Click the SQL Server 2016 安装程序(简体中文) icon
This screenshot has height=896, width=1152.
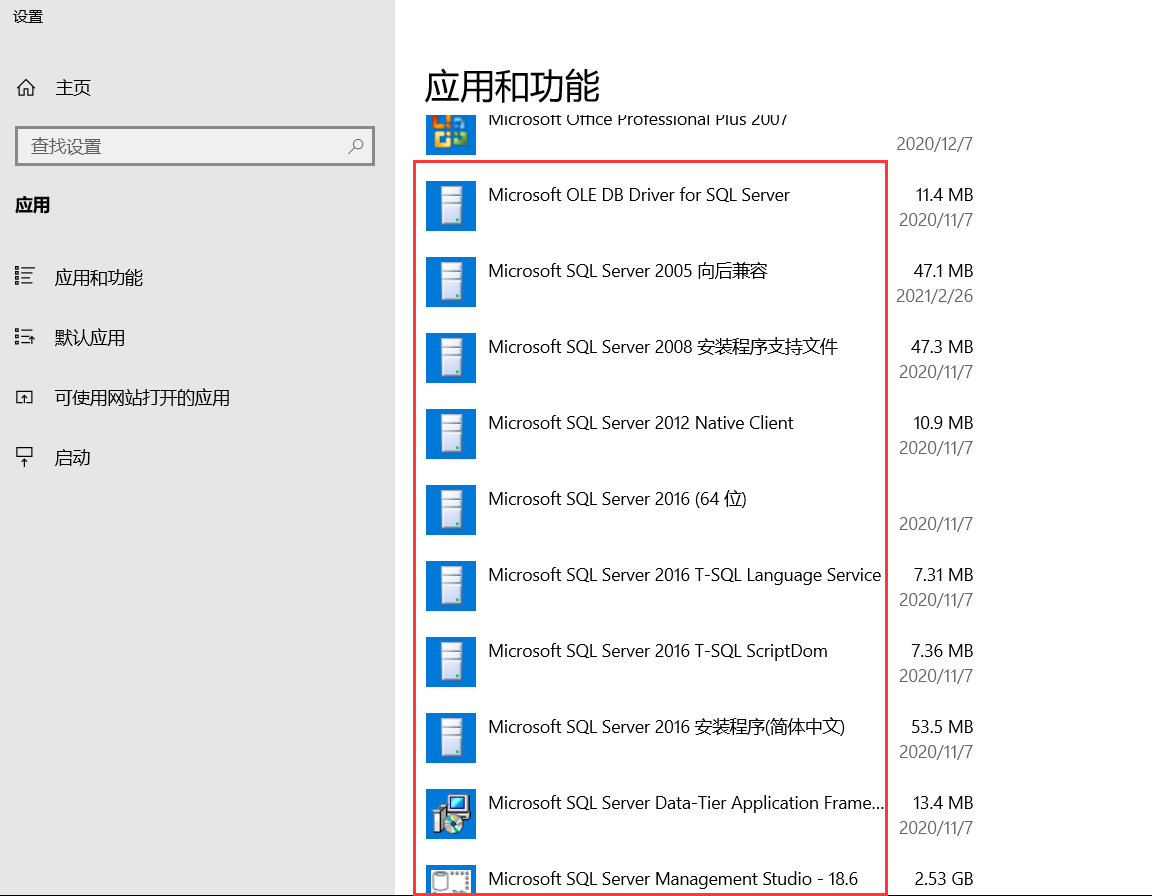pyautogui.click(x=450, y=738)
